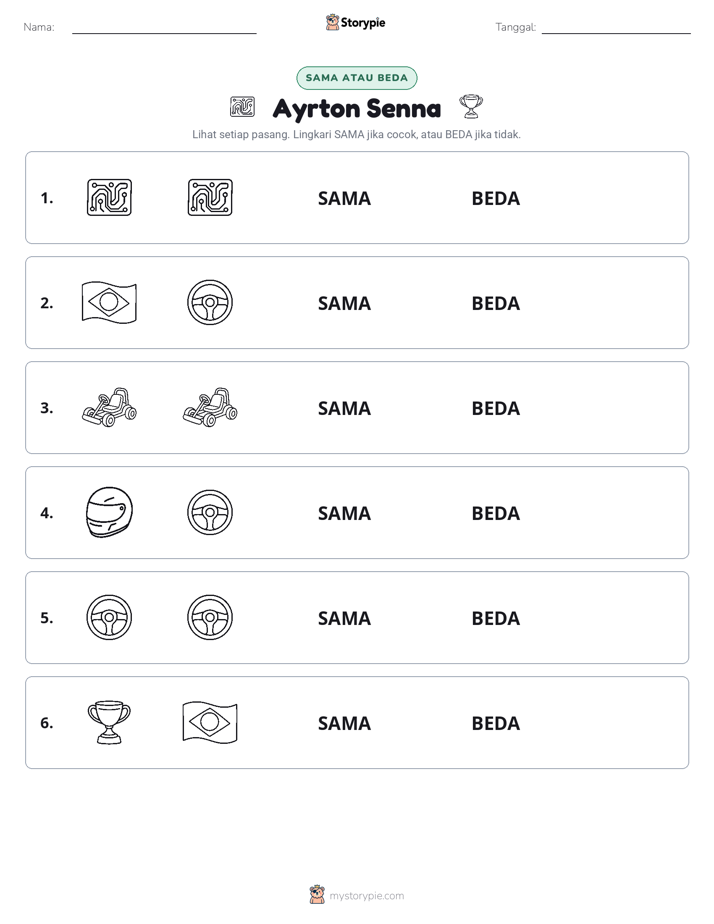Select the Brazil flag icon in row 6
This screenshot has width=714, height=924.
210,722
